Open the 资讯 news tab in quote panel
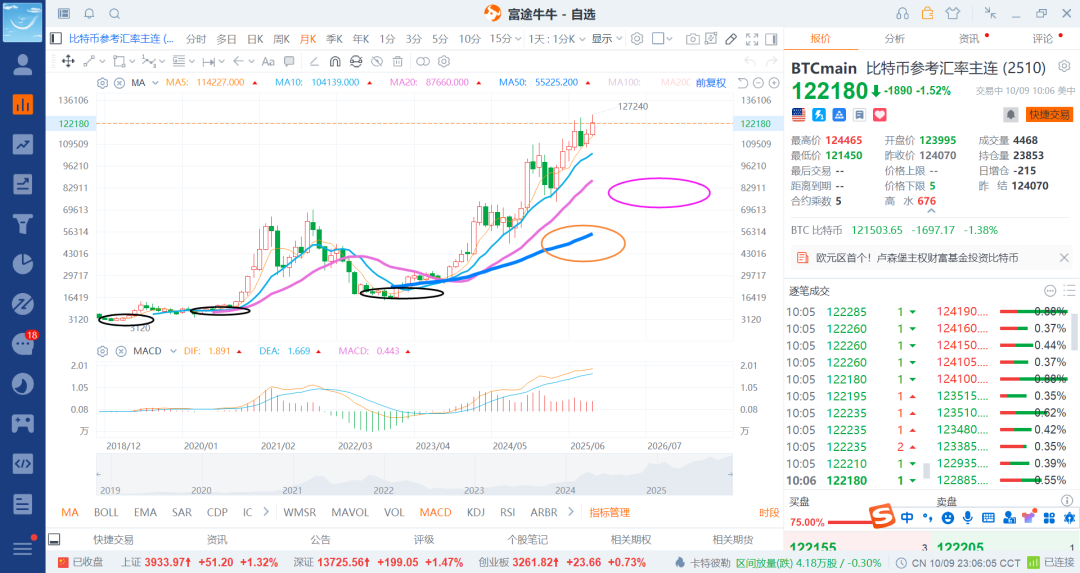This screenshot has width=1080, height=573. point(969,39)
